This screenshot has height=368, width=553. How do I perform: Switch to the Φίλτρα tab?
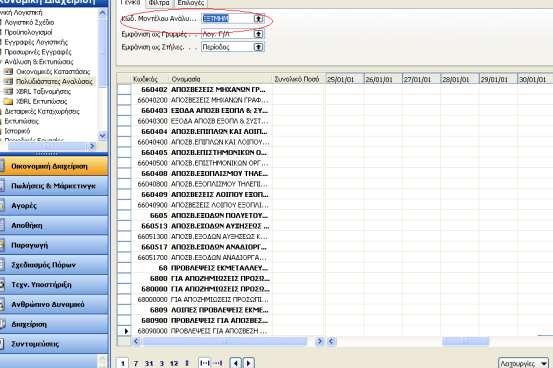tap(159, 3)
